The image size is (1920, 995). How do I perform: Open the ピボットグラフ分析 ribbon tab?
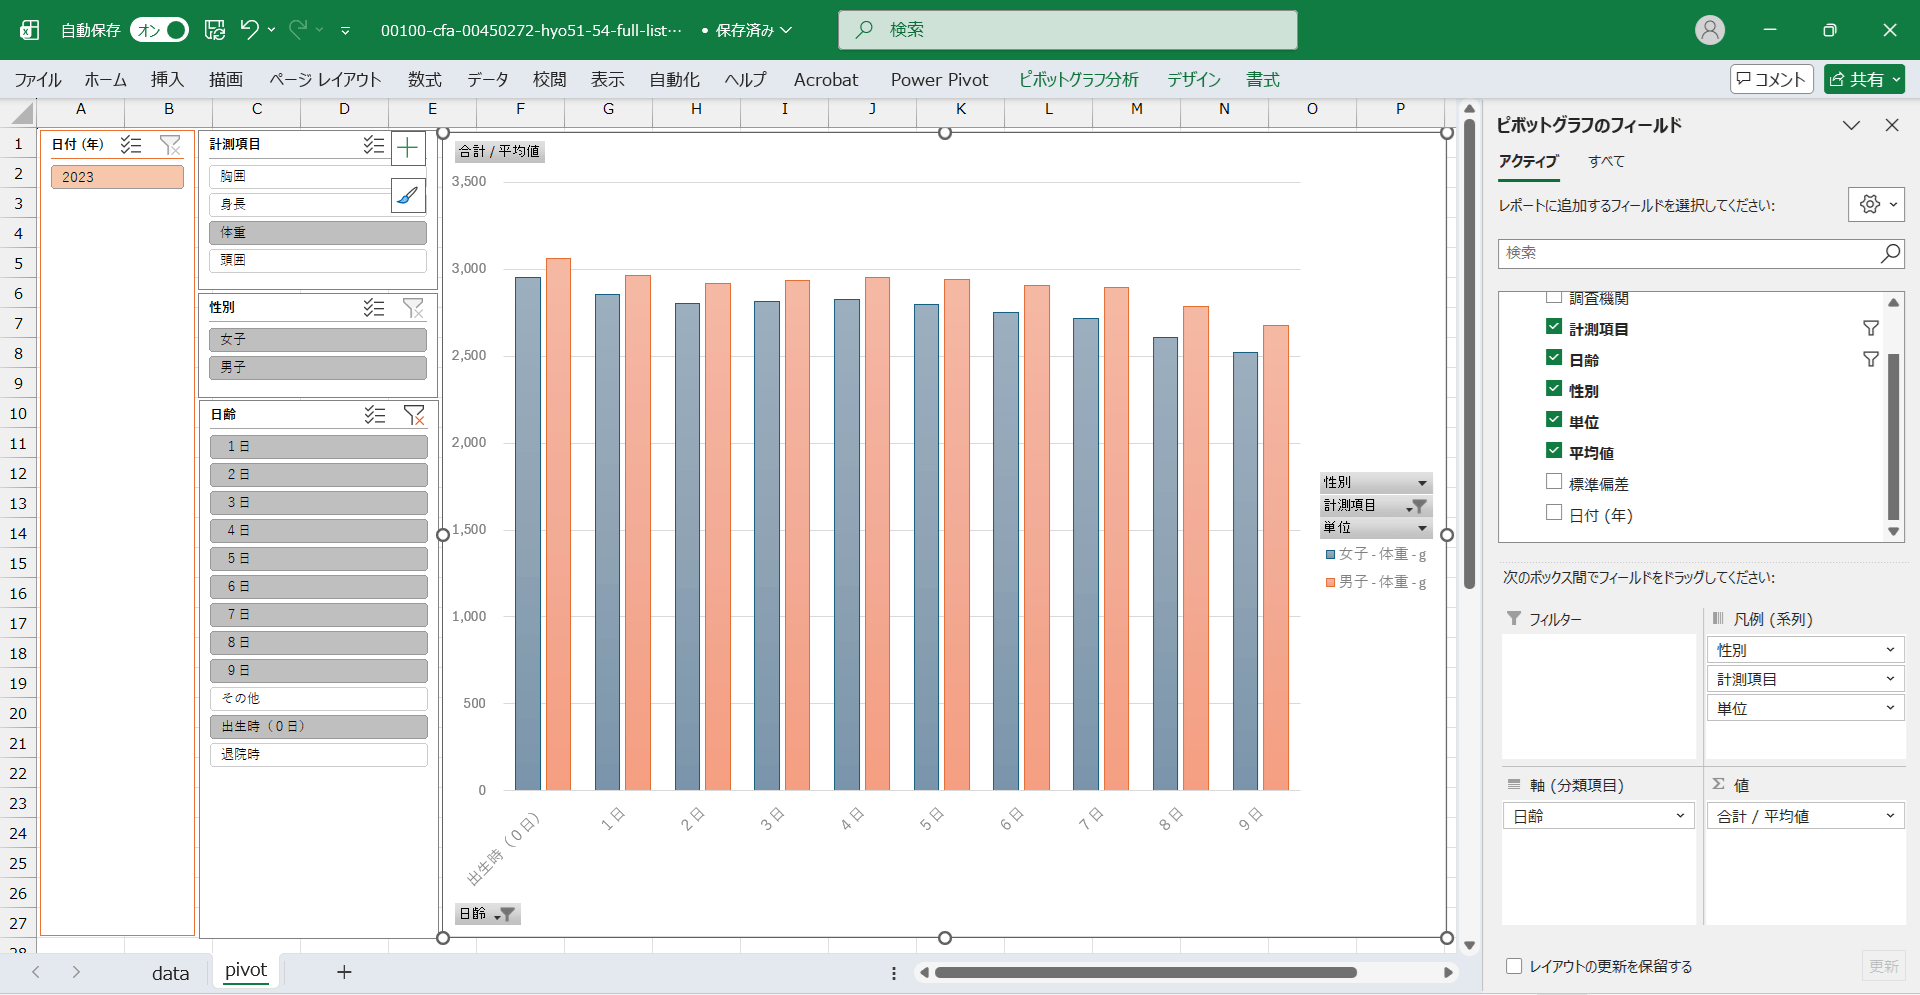click(x=1078, y=80)
